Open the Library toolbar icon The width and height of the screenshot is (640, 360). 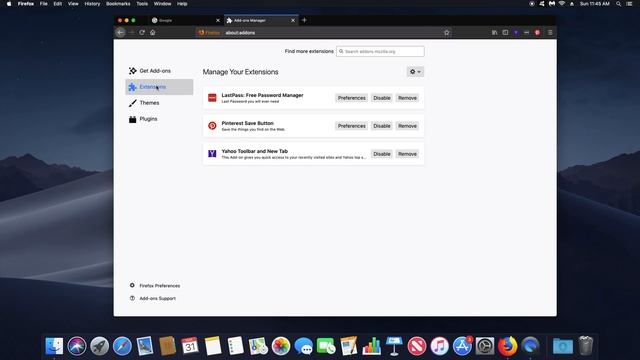(x=495, y=32)
